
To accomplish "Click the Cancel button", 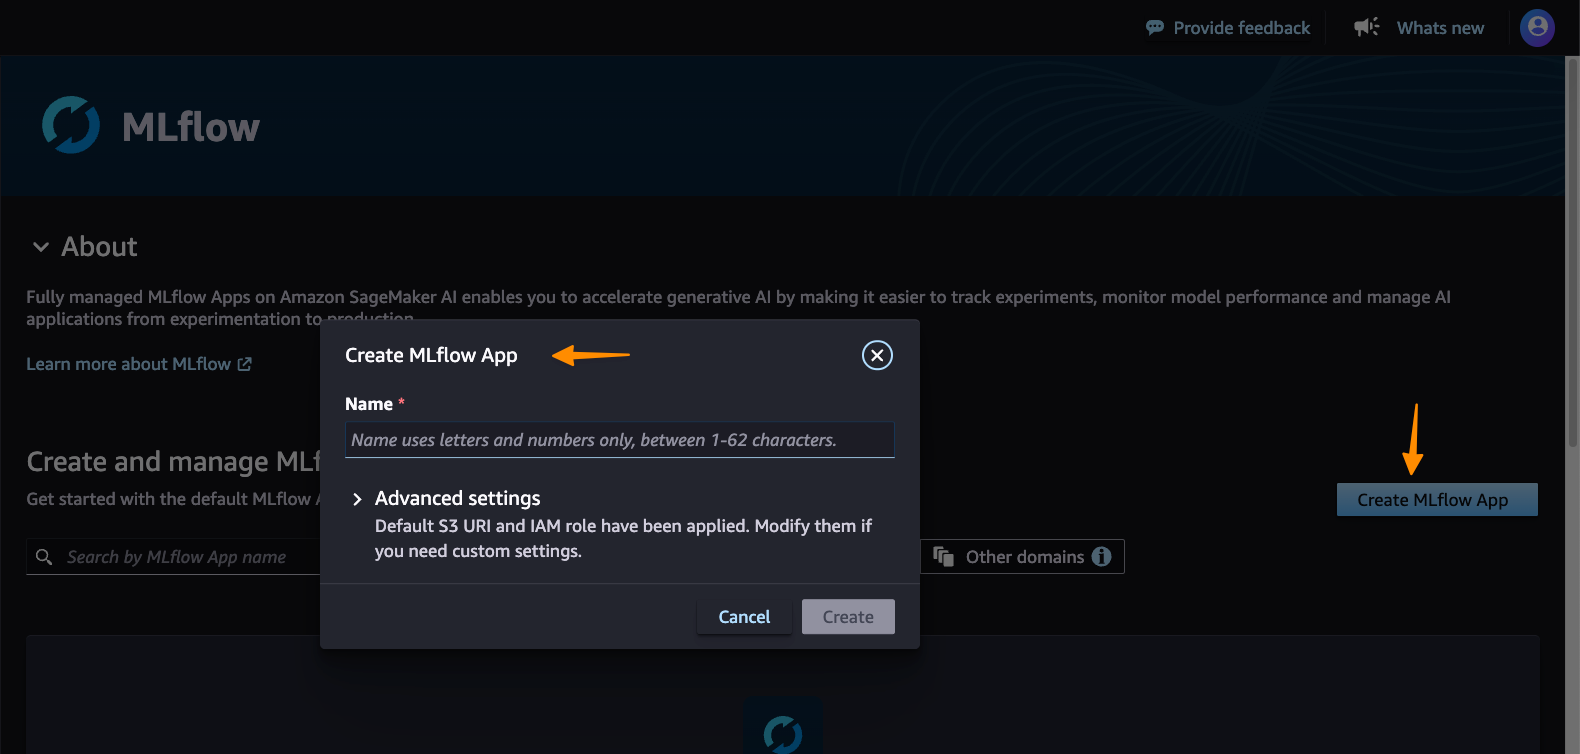I will click(744, 617).
